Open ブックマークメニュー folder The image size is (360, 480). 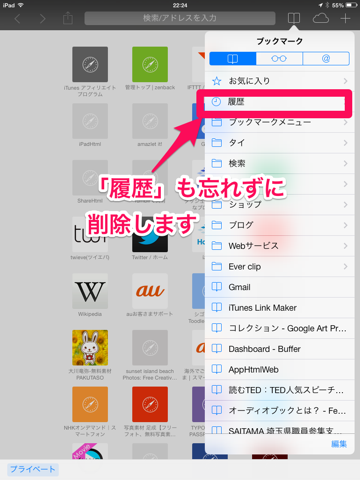pyautogui.click(x=279, y=122)
